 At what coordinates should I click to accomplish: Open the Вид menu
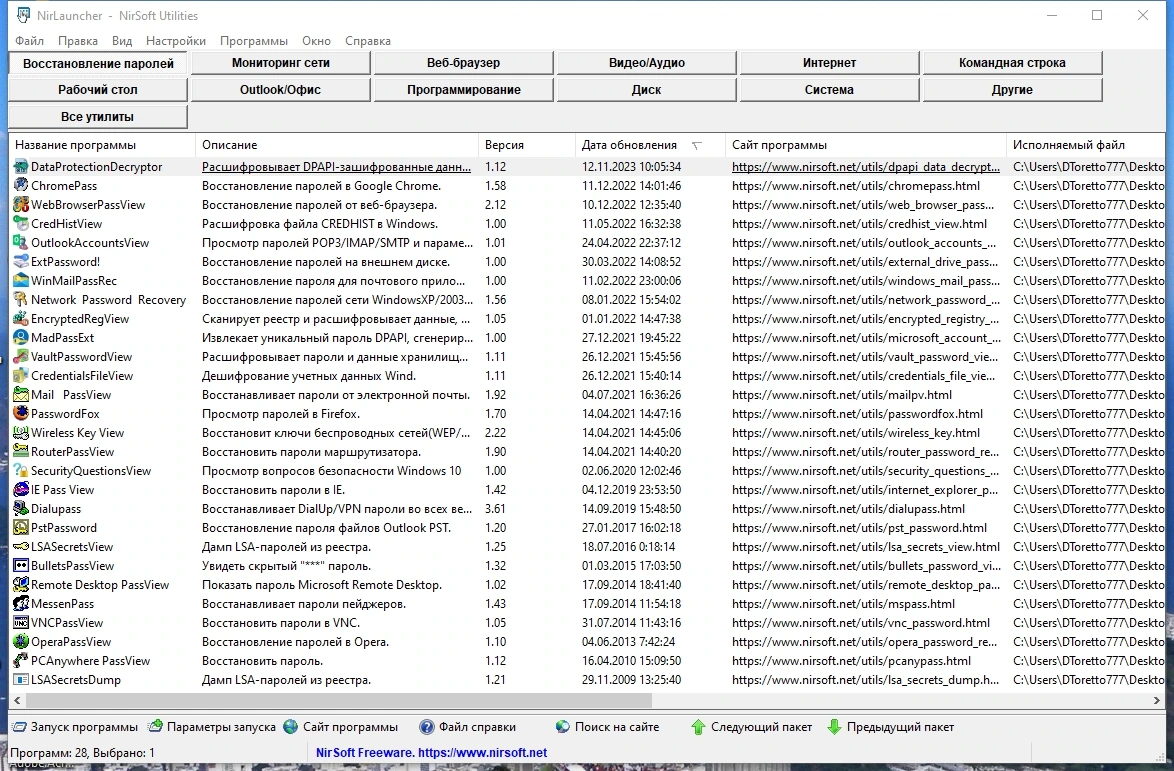point(122,41)
